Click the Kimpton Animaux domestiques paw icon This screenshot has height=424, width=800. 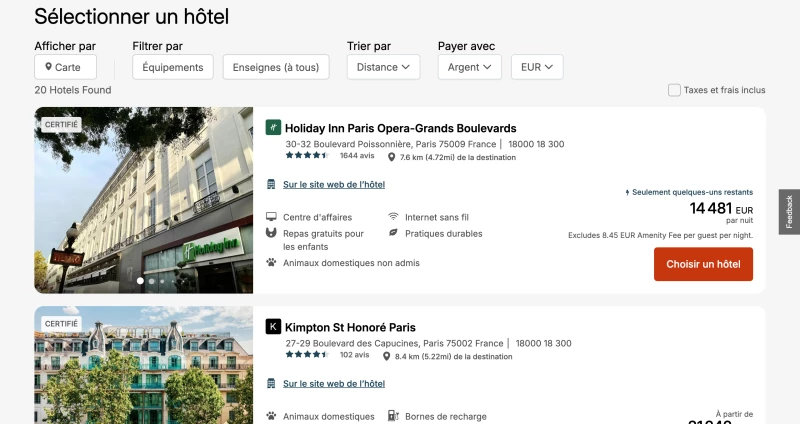coord(271,416)
